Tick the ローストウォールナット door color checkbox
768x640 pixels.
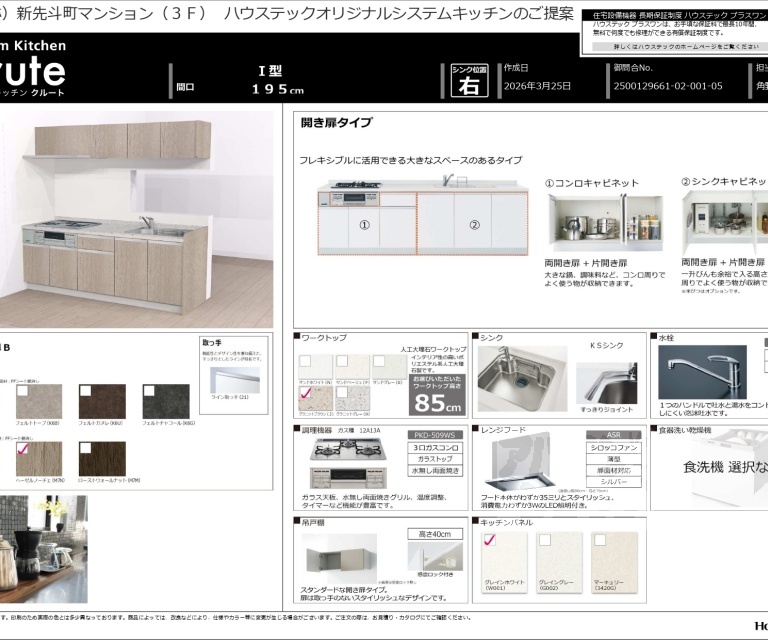(85, 448)
